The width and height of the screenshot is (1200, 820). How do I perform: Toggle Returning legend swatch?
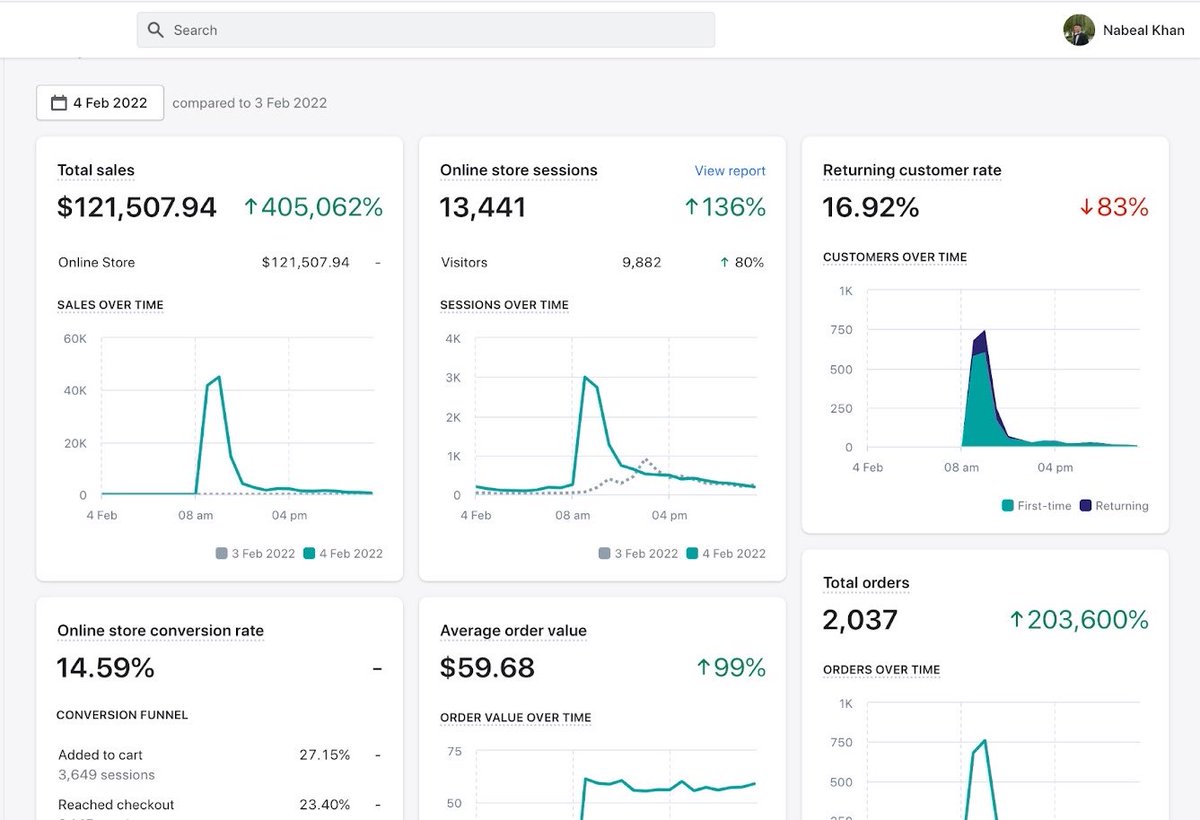[1086, 506]
